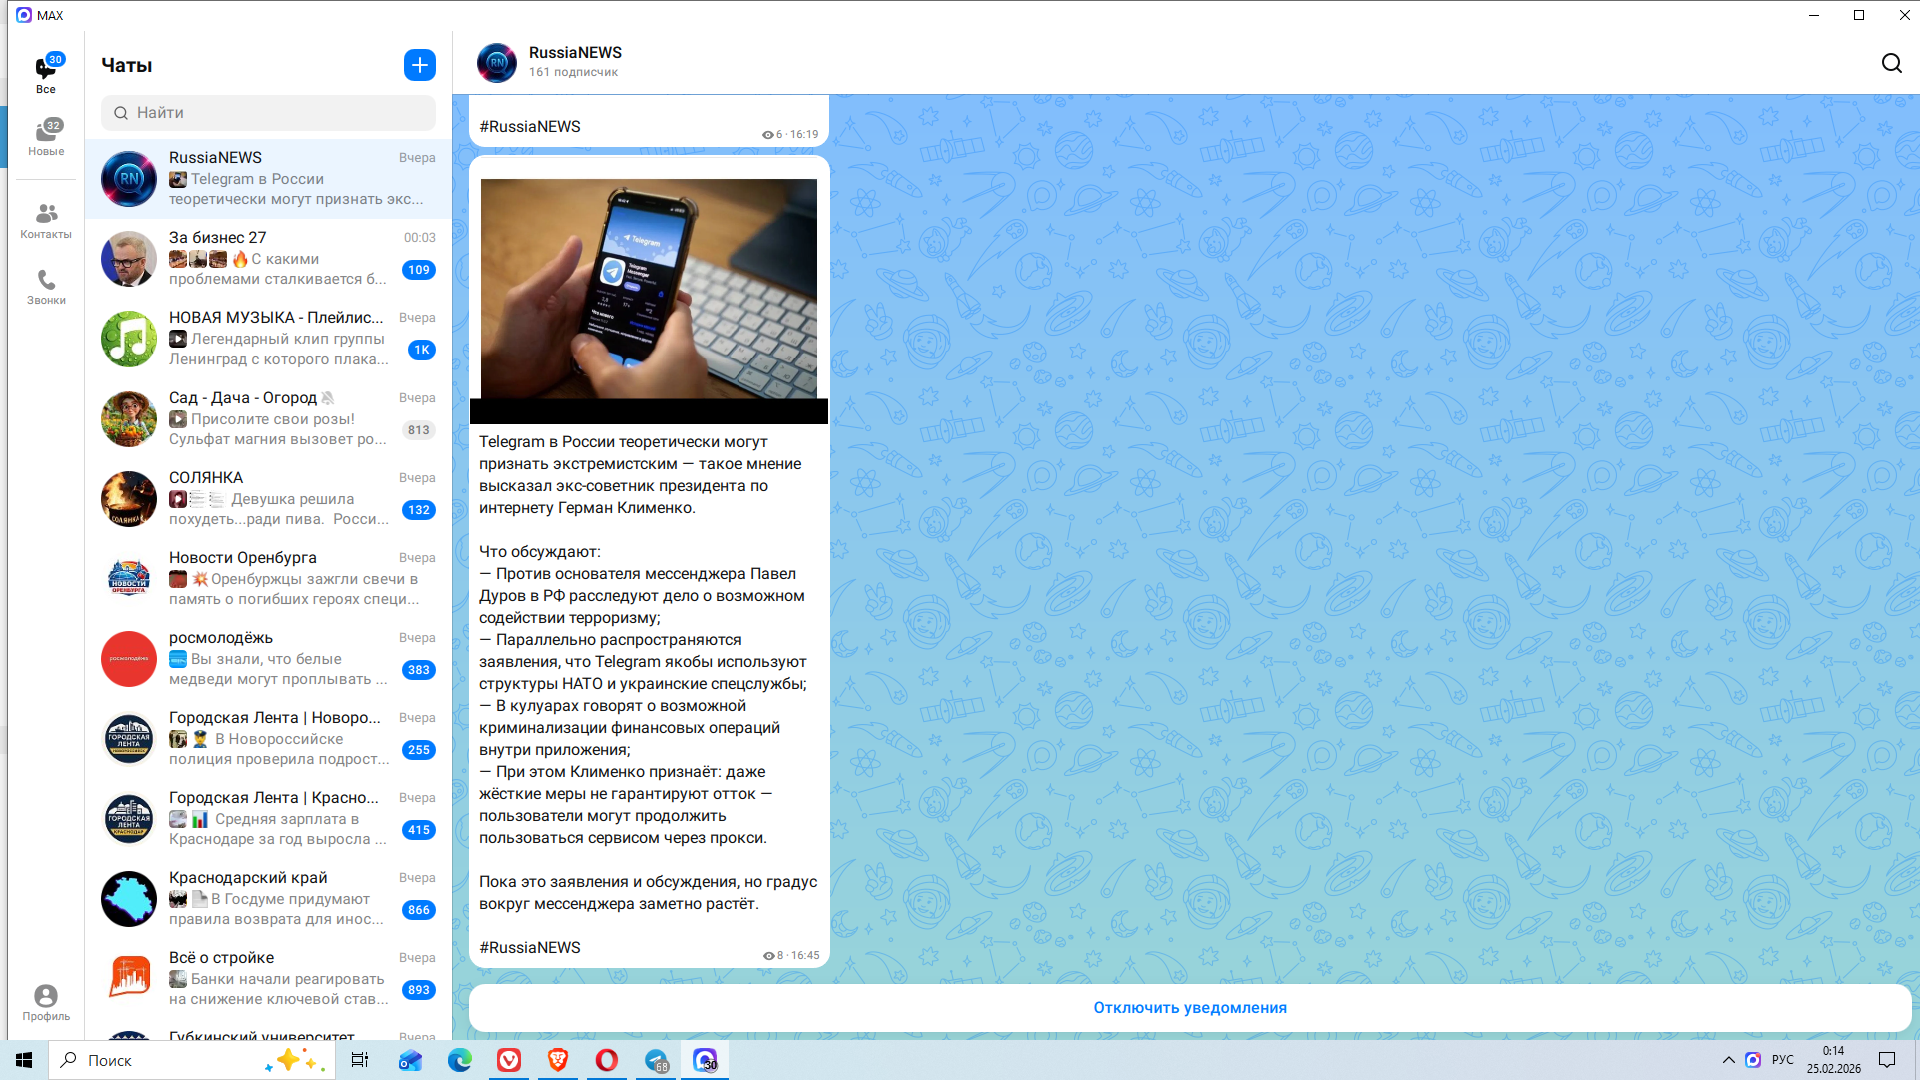Open Windows Task View icon
The height and width of the screenshot is (1080, 1920).
[x=360, y=1060]
